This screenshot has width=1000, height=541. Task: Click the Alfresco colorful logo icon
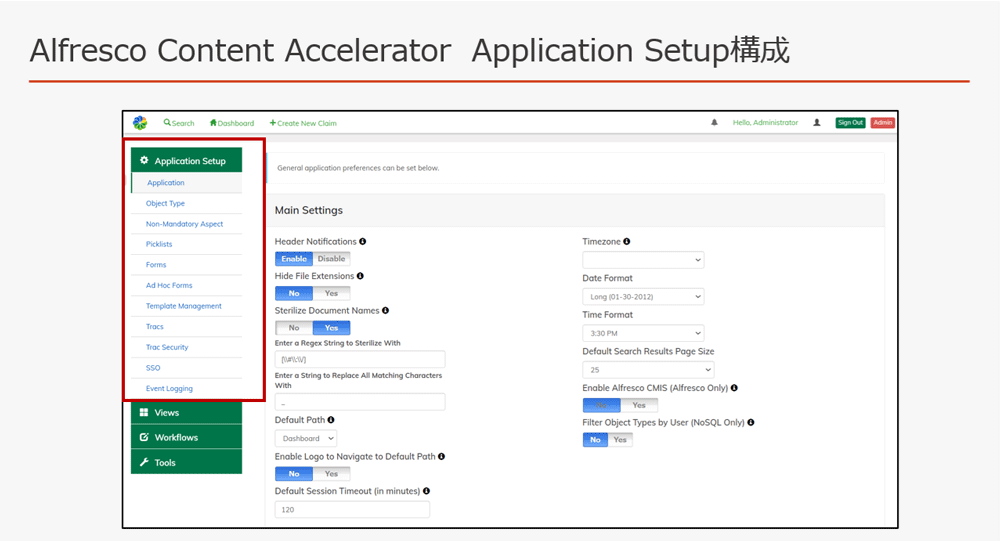[x=140, y=122]
